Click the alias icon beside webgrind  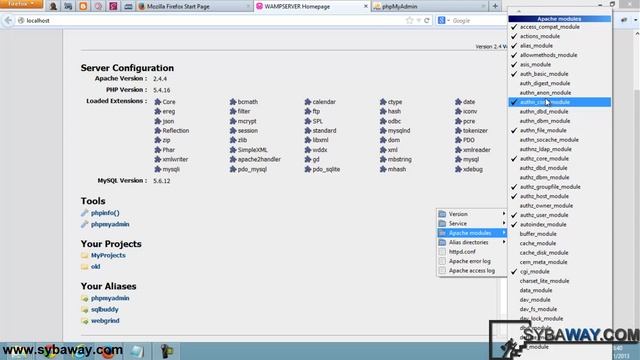tap(84, 321)
